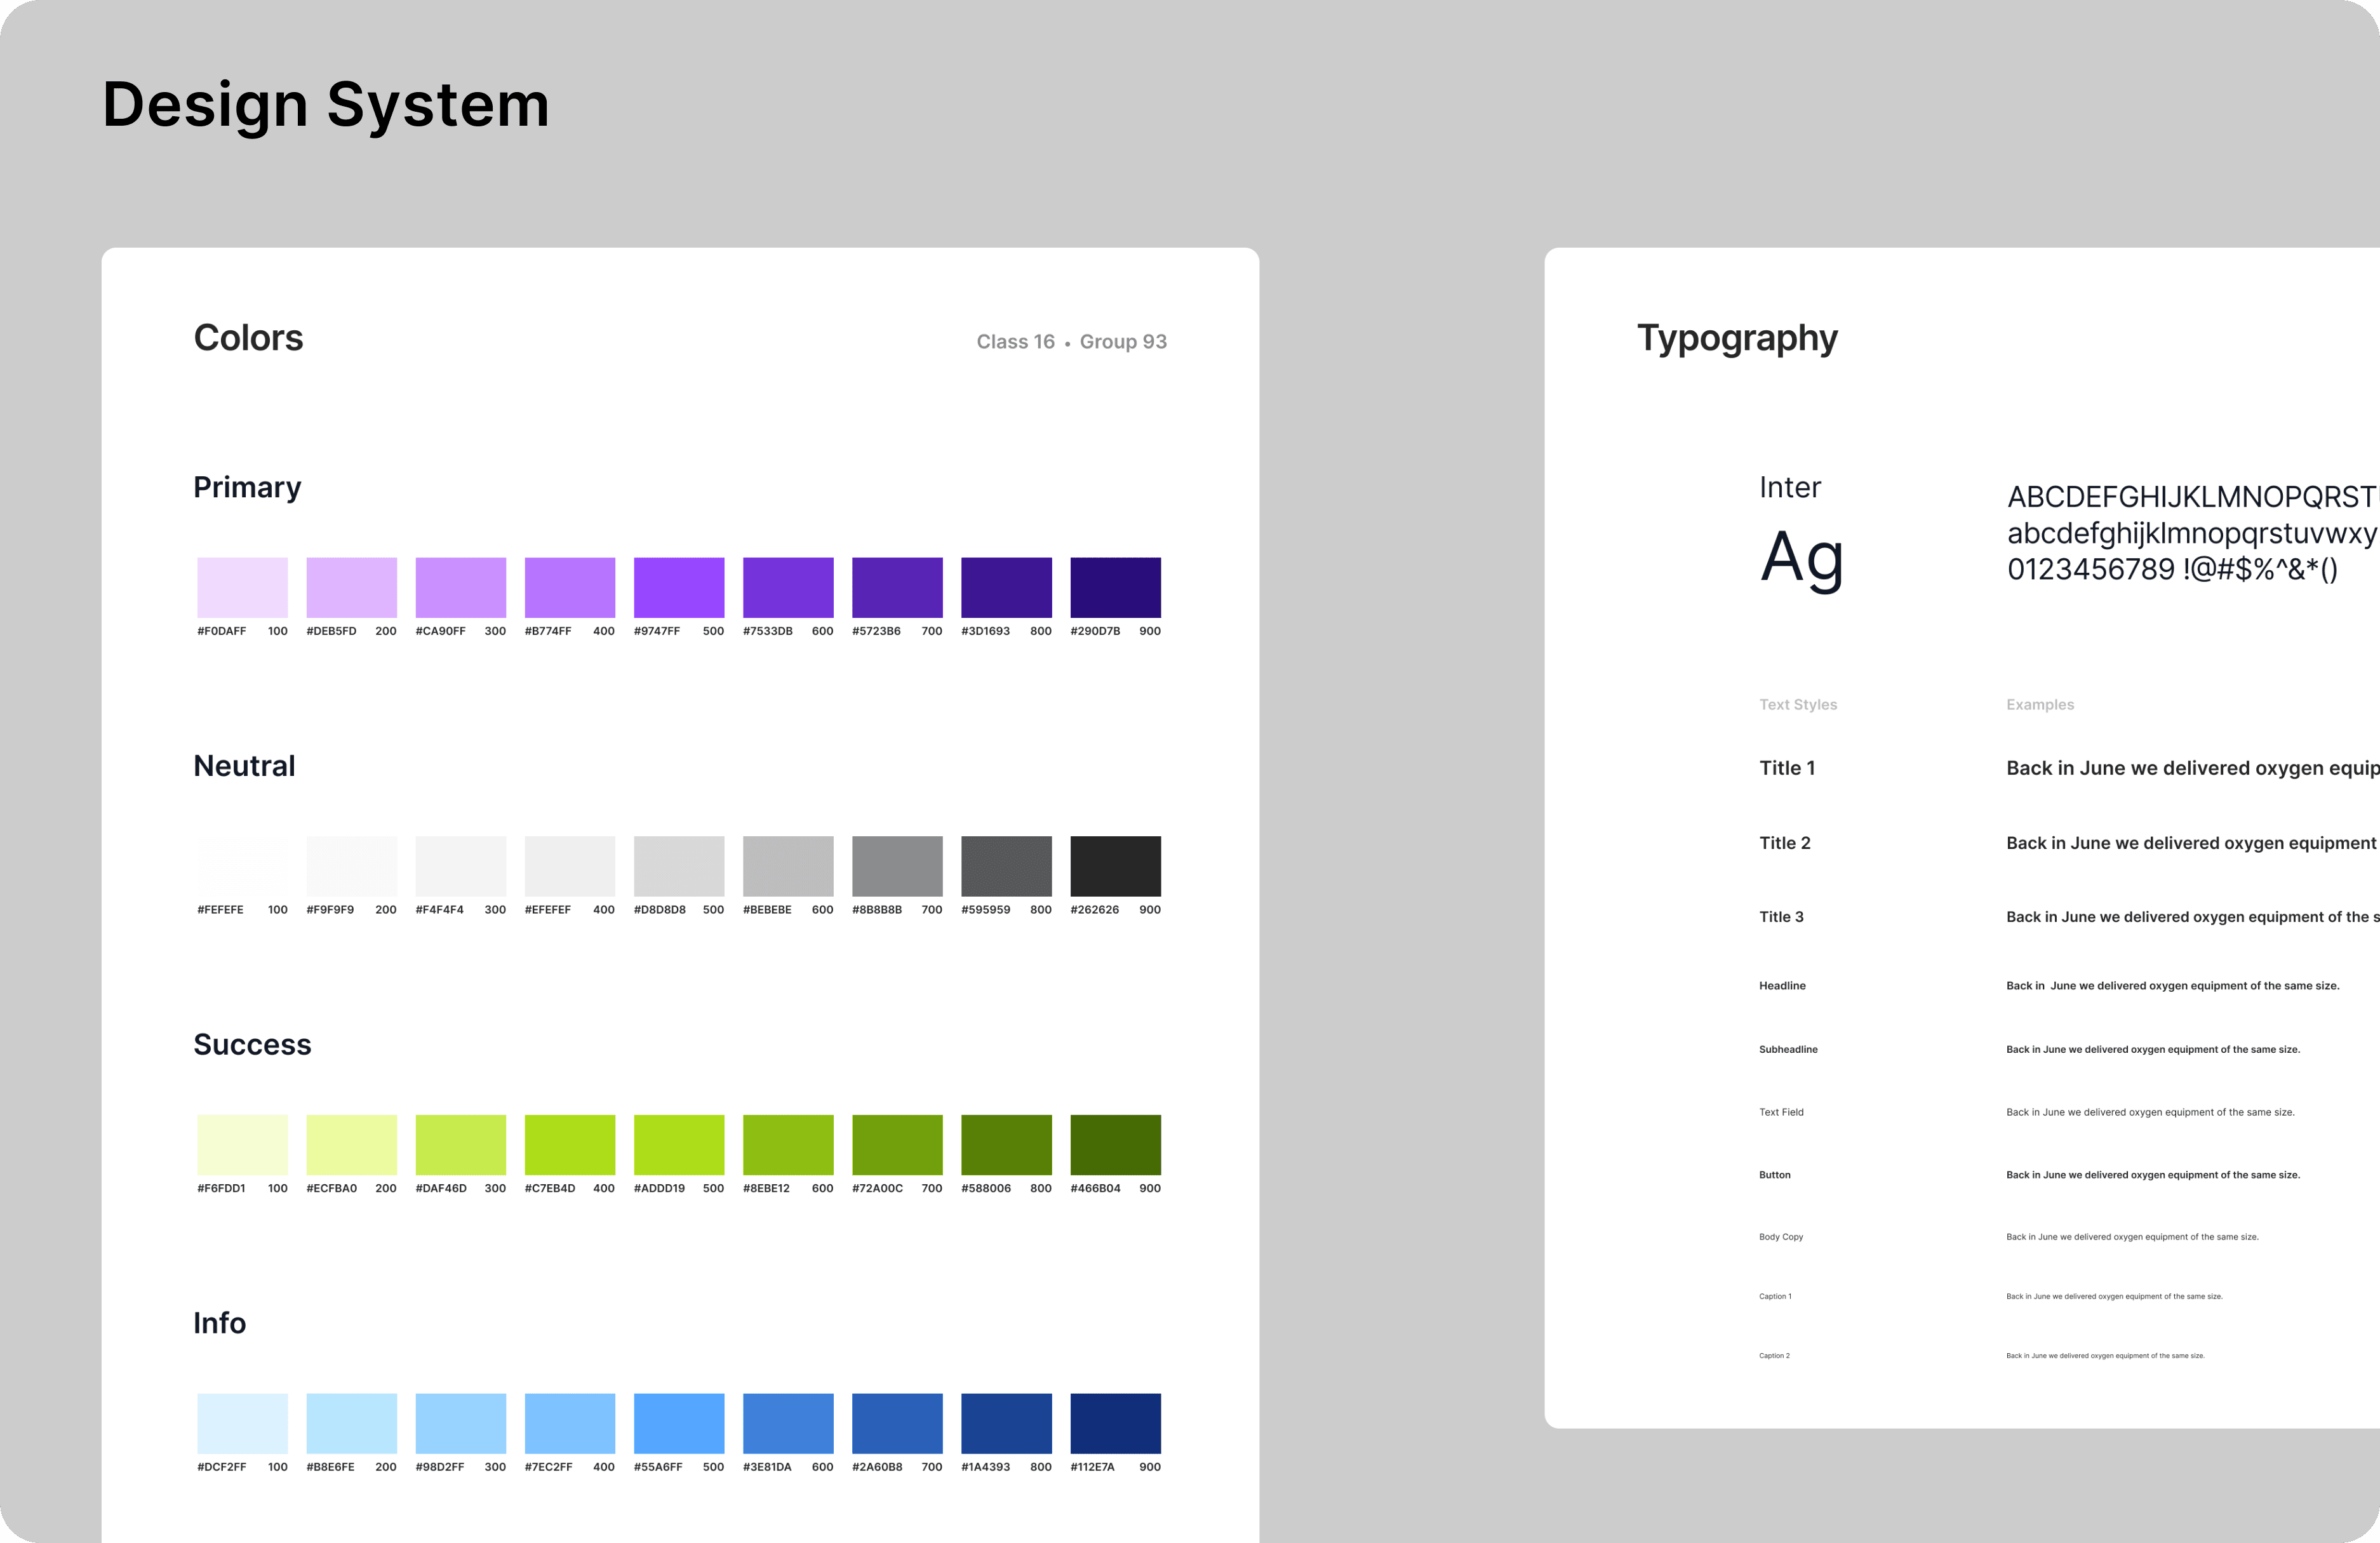Image resolution: width=2380 pixels, height=1543 pixels.
Task: Select Success 500 green swatch #ADDD19
Action: pyautogui.click(x=678, y=1144)
